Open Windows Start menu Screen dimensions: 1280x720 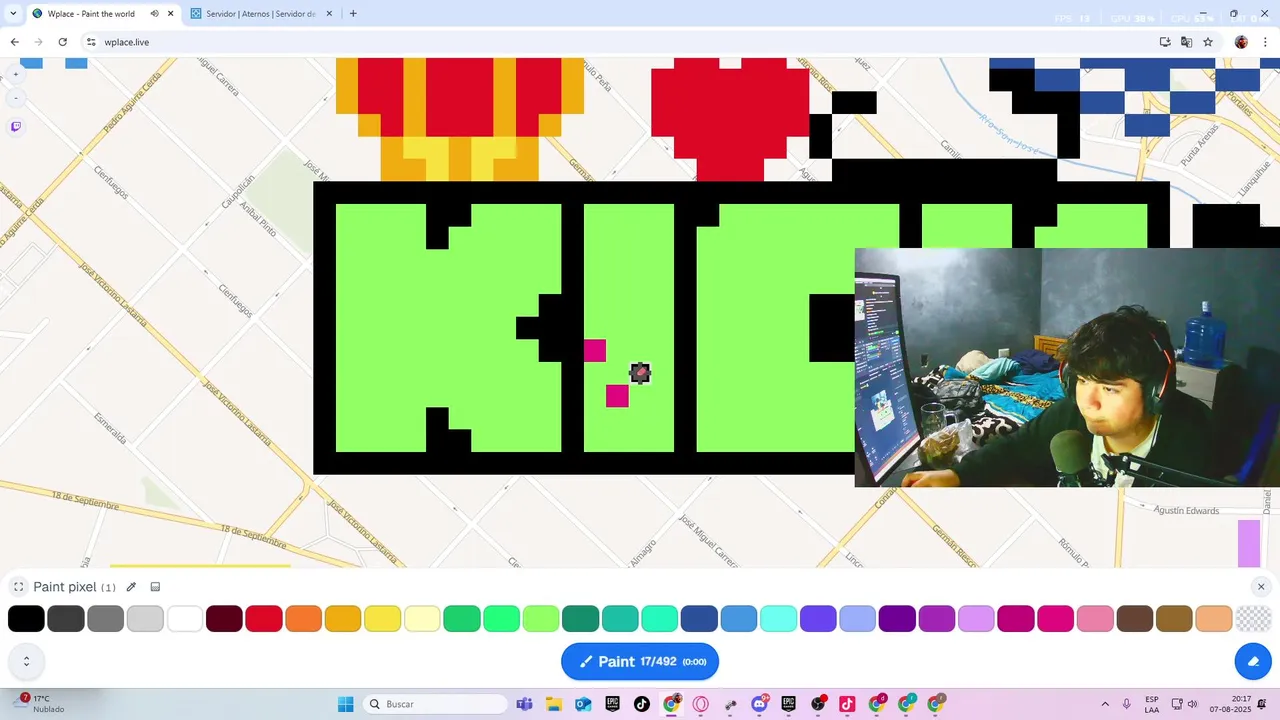tap(346, 704)
